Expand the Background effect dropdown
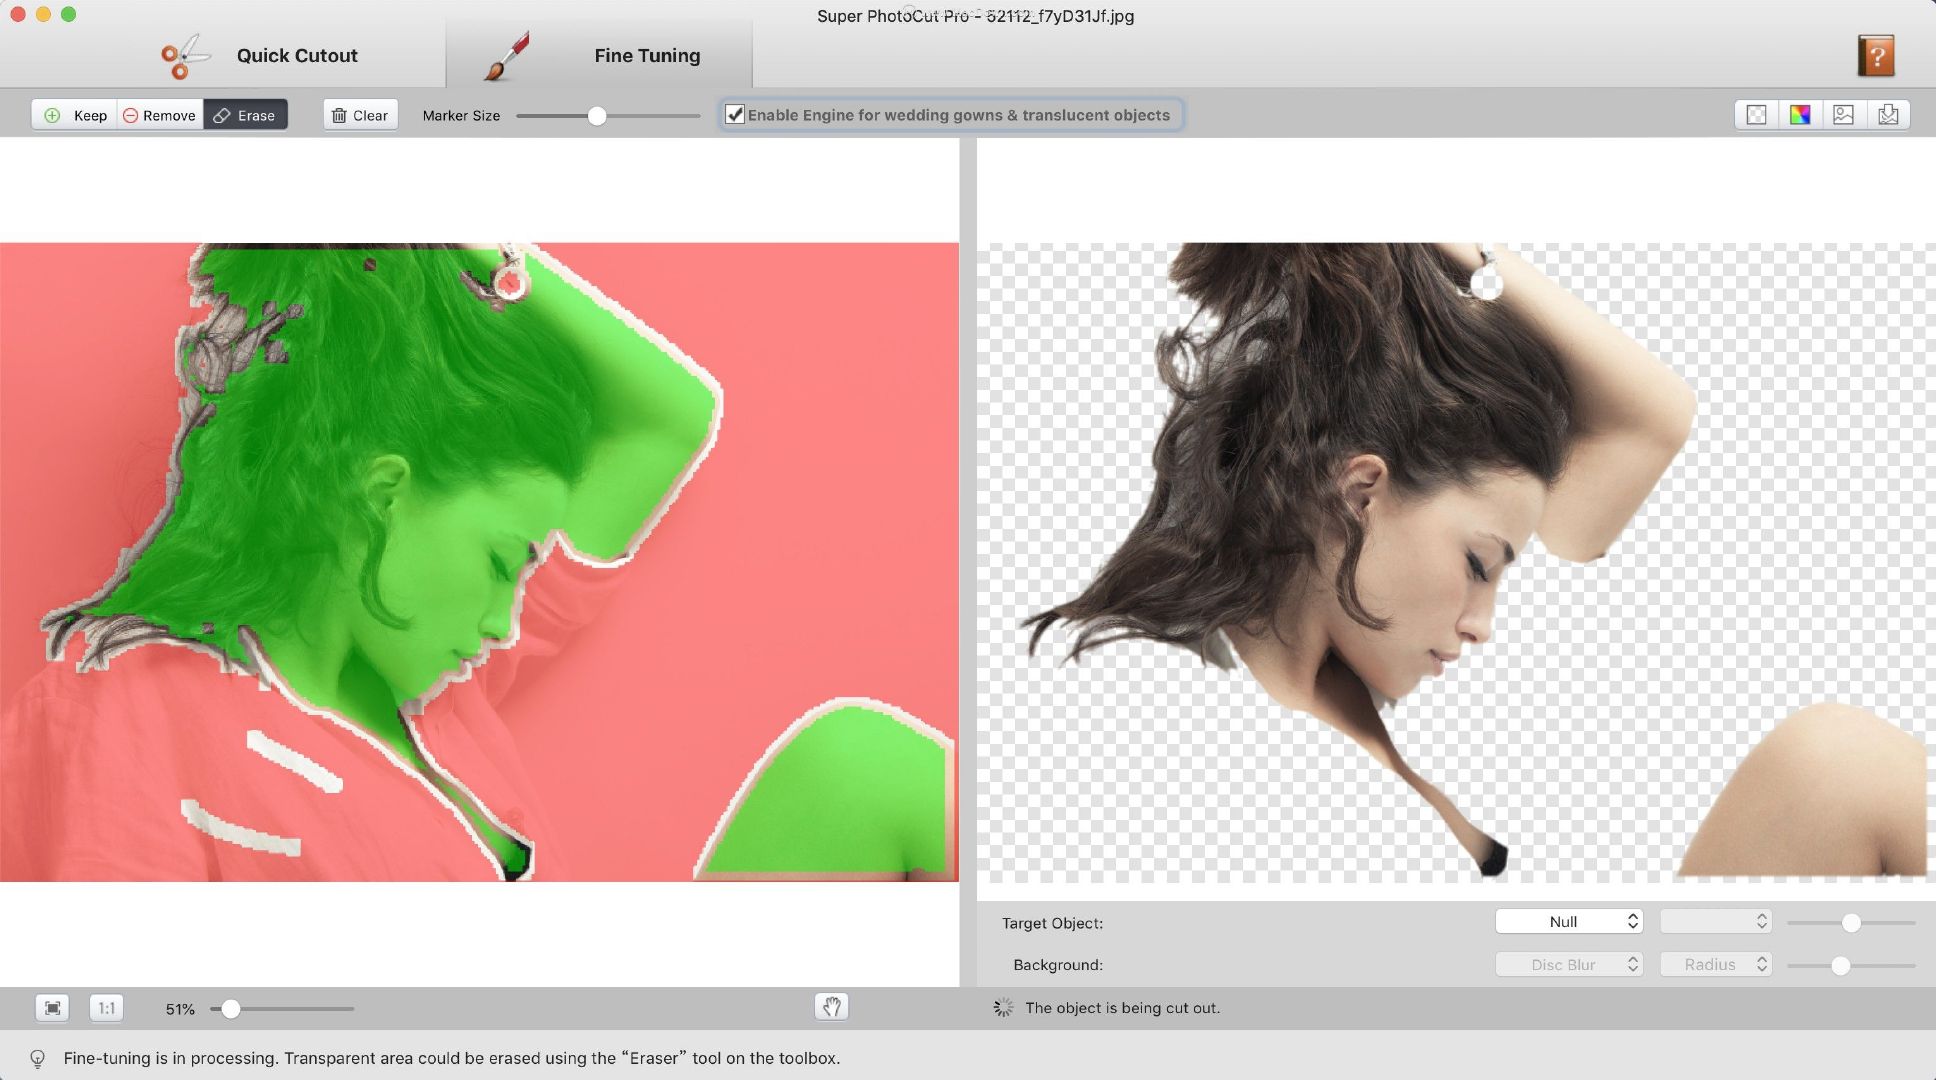Screen dimensions: 1936x1080 click(1568, 963)
